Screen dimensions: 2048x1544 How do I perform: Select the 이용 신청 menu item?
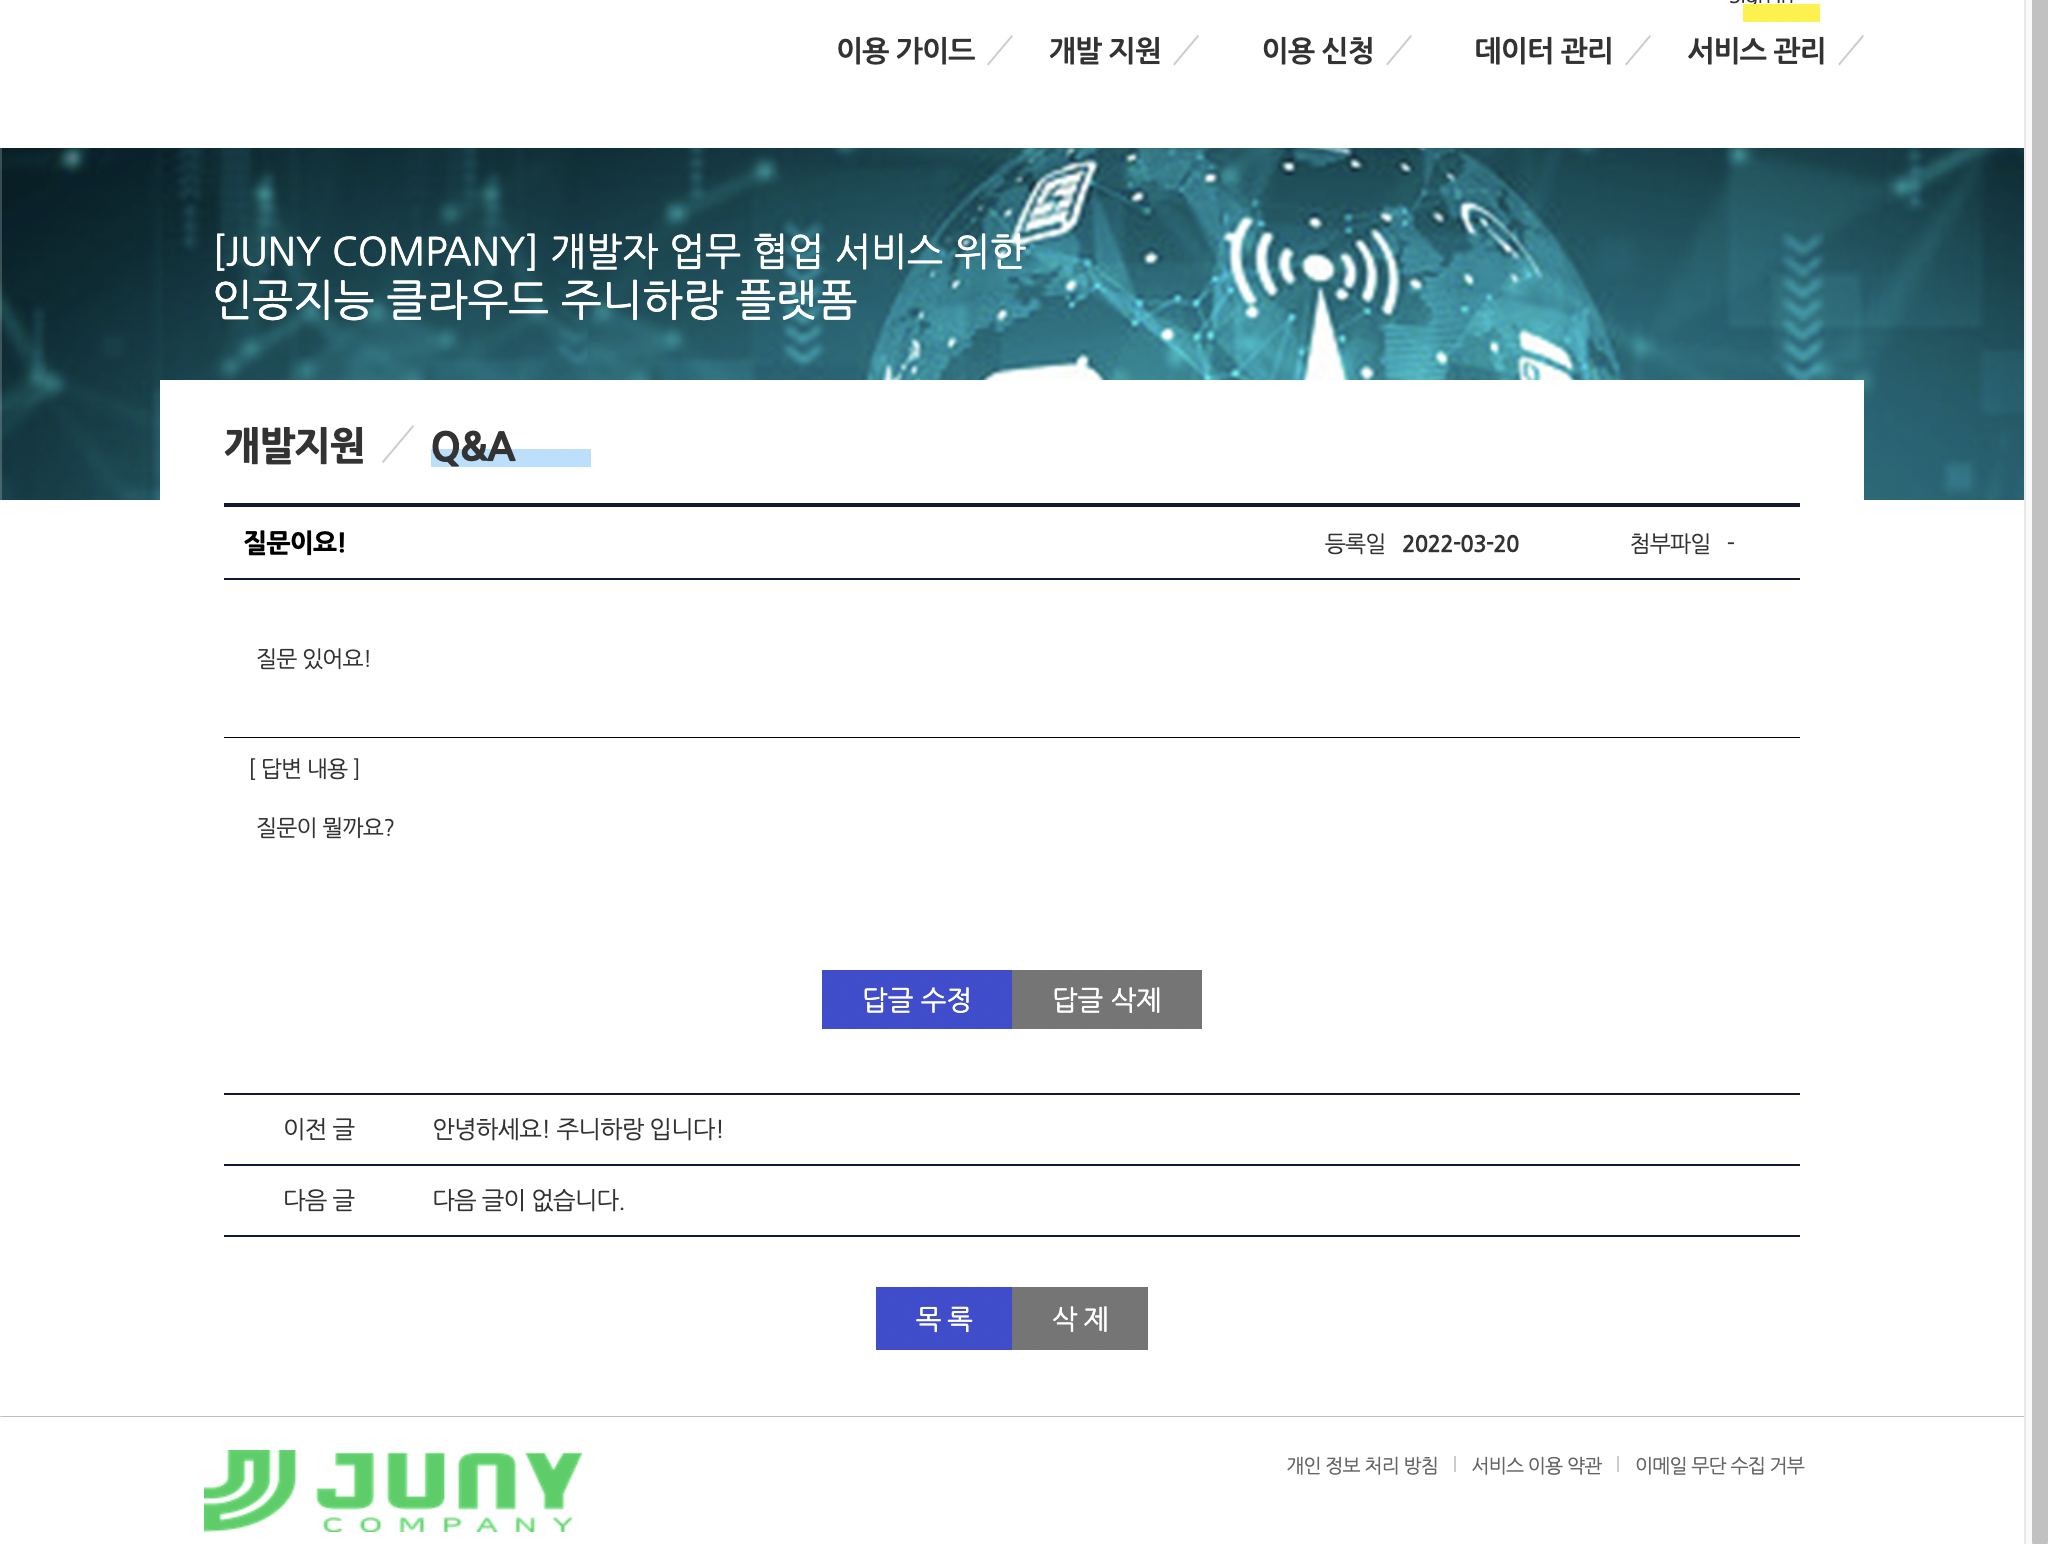(1317, 50)
